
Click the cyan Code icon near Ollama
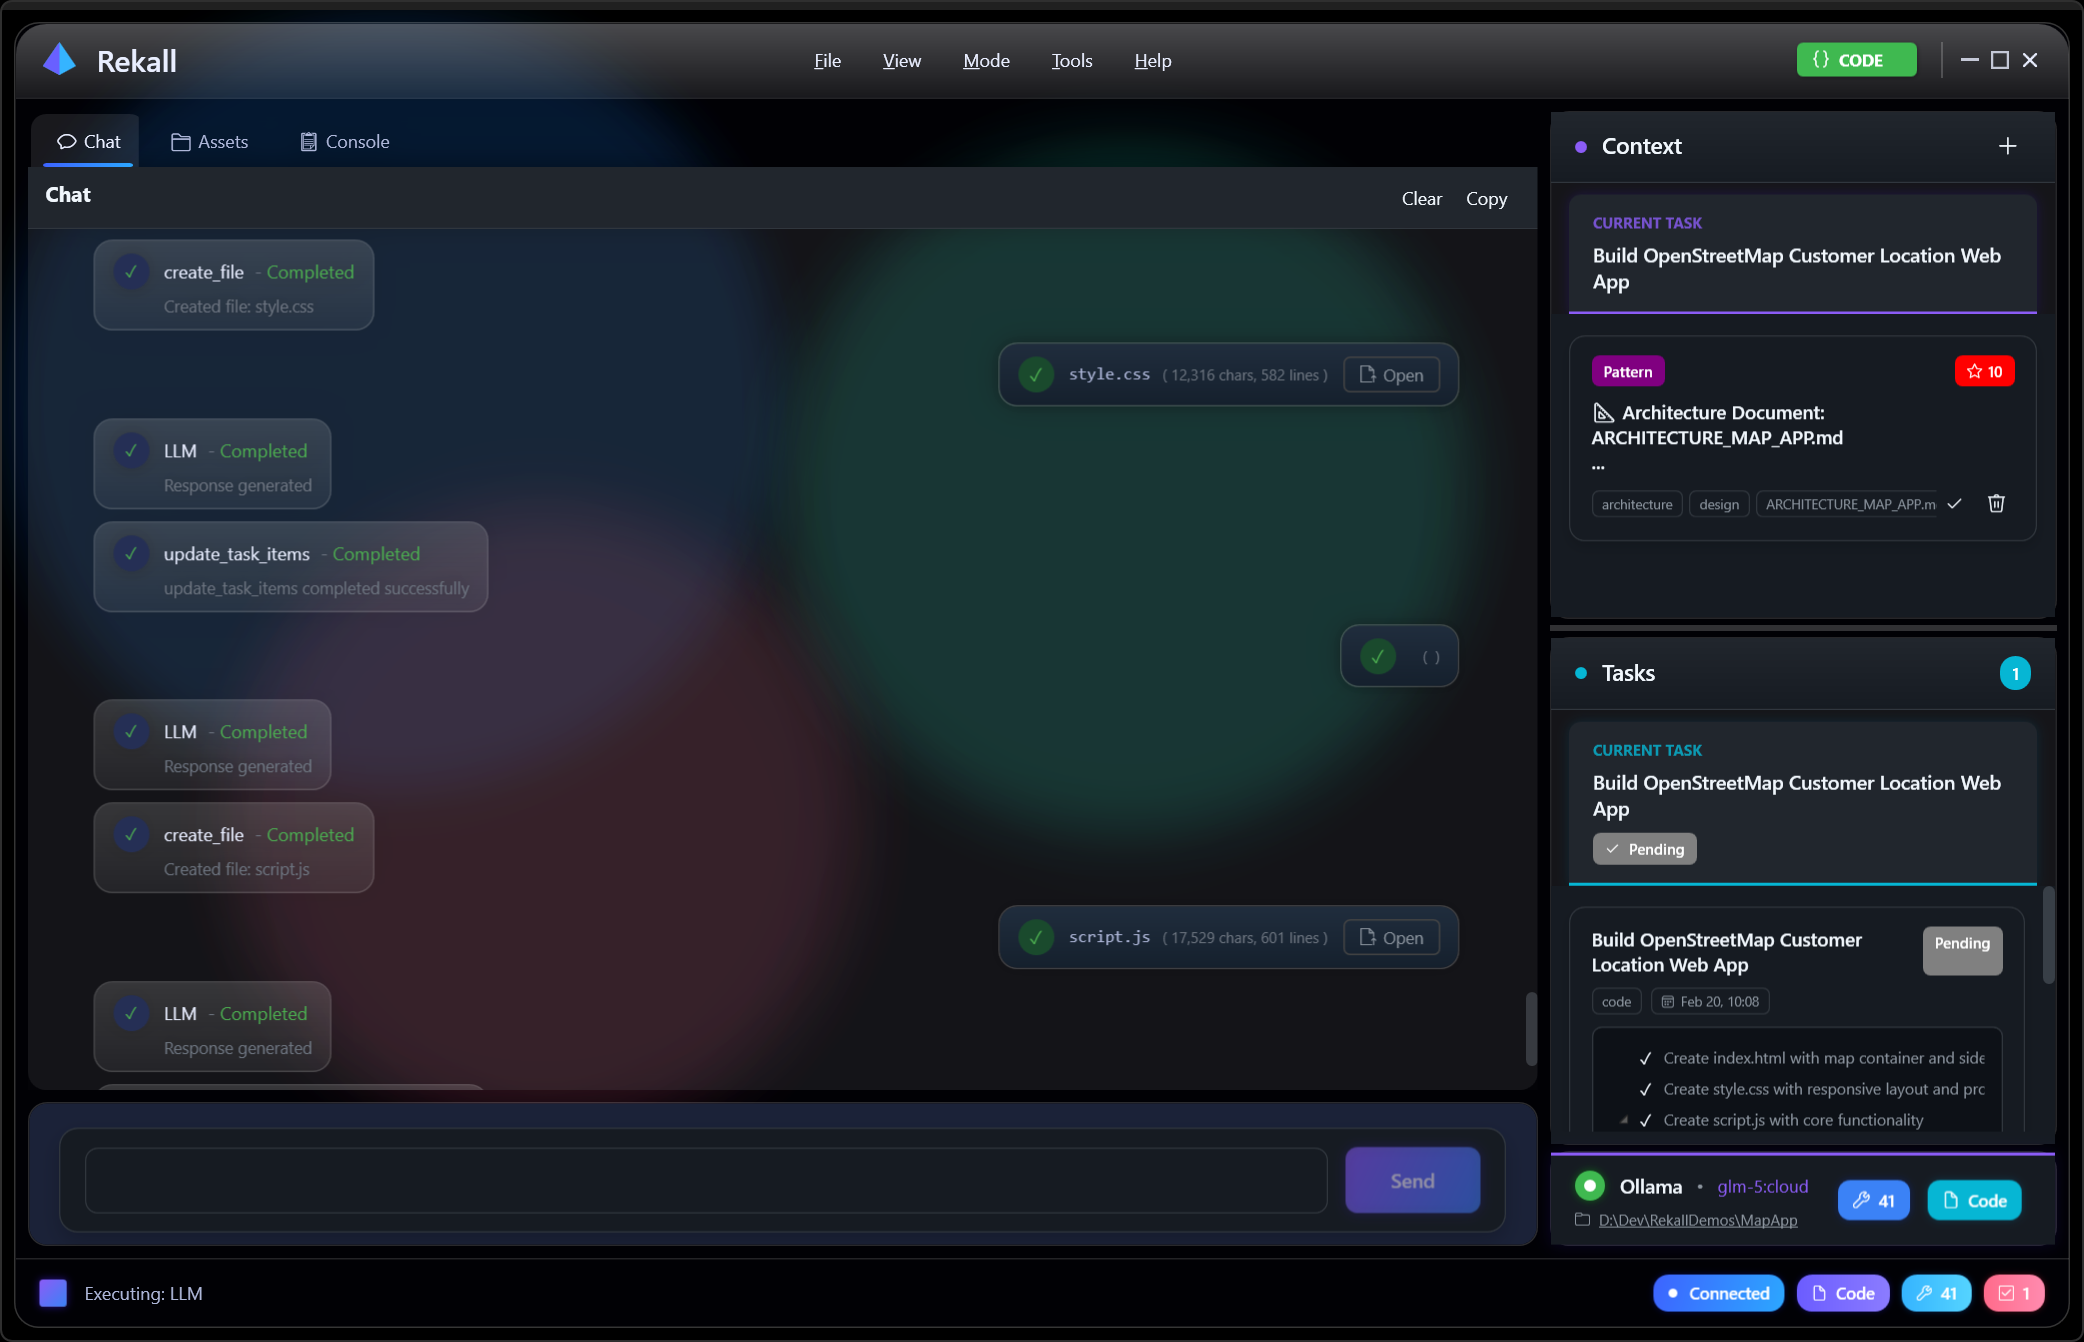coord(1973,1200)
